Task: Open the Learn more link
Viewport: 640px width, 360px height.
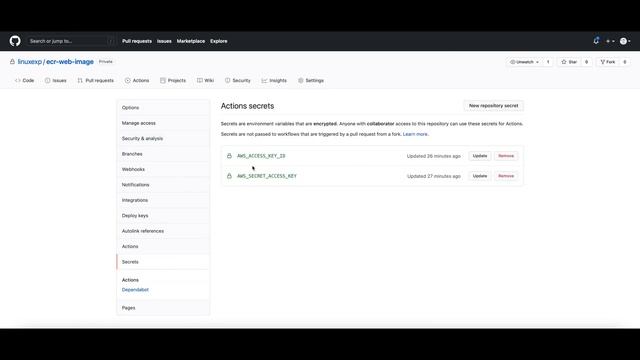Action: (415, 134)
